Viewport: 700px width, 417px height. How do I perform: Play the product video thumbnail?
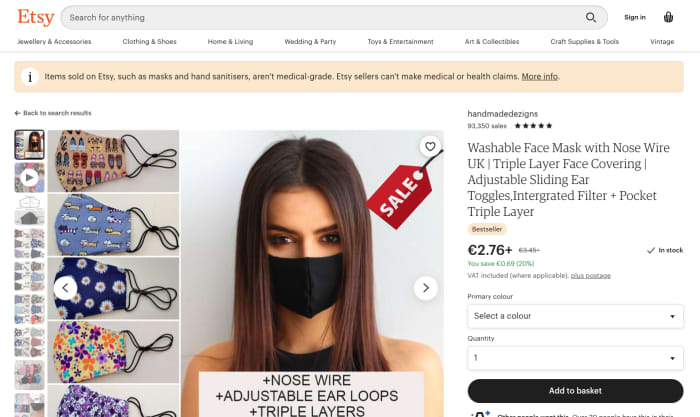point(29,177)
